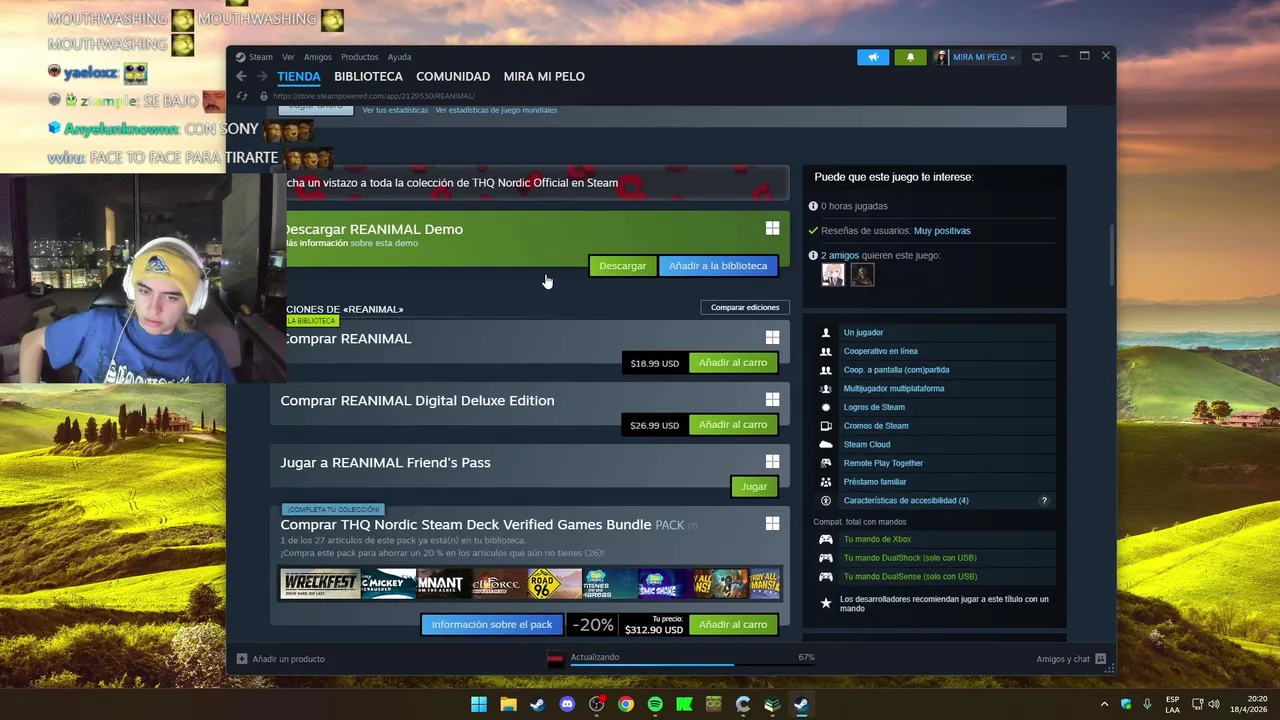The image size is (1280, 720).
Task: Click 'Comparar ediciones' button
Action: point(745,307)
